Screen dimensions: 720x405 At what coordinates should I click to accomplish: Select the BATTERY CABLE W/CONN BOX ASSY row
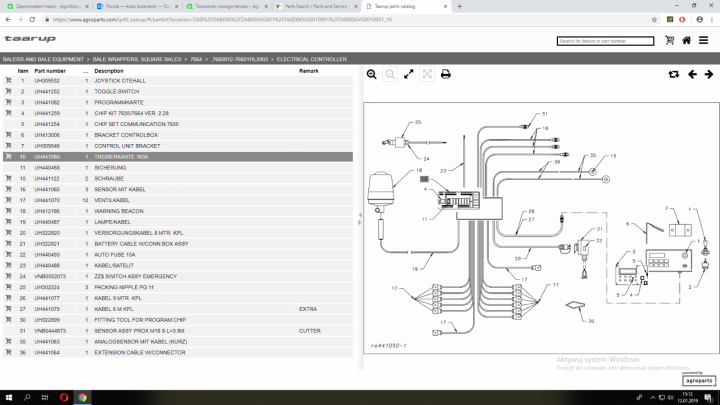140,244
